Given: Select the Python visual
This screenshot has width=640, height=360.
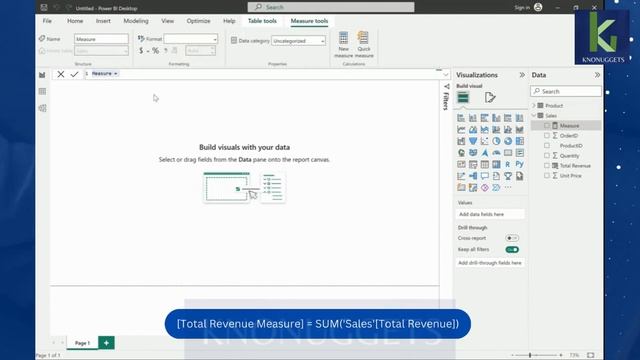Looking at the screenshot, I should tap(520, 164).
